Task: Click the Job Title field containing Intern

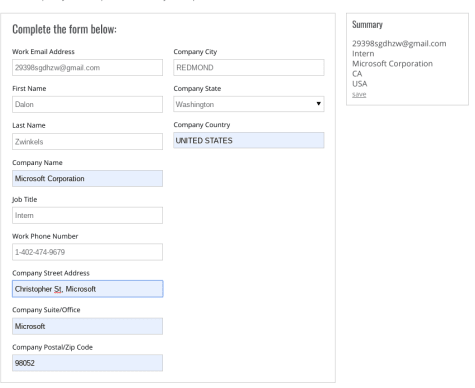Action: tap(87, 215)
